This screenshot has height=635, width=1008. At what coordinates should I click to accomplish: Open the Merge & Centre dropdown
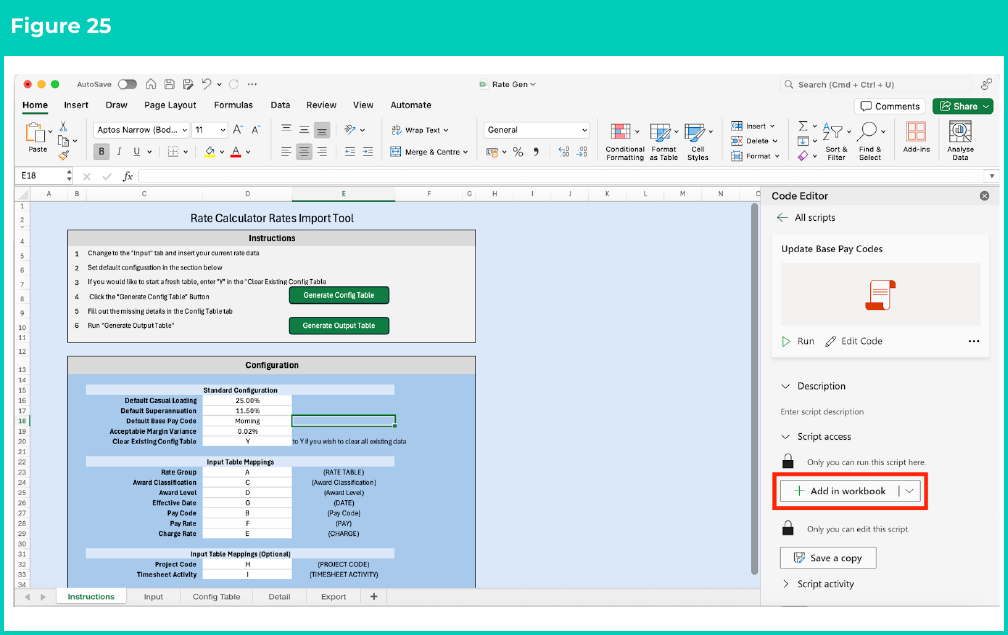point(429,152)
